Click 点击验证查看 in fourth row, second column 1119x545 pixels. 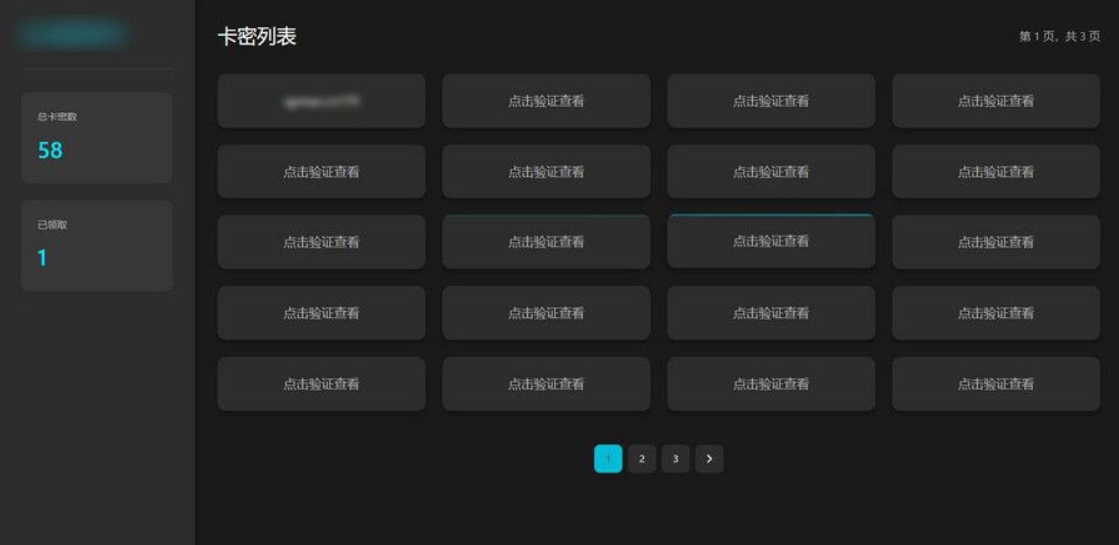tap(546, 313)
